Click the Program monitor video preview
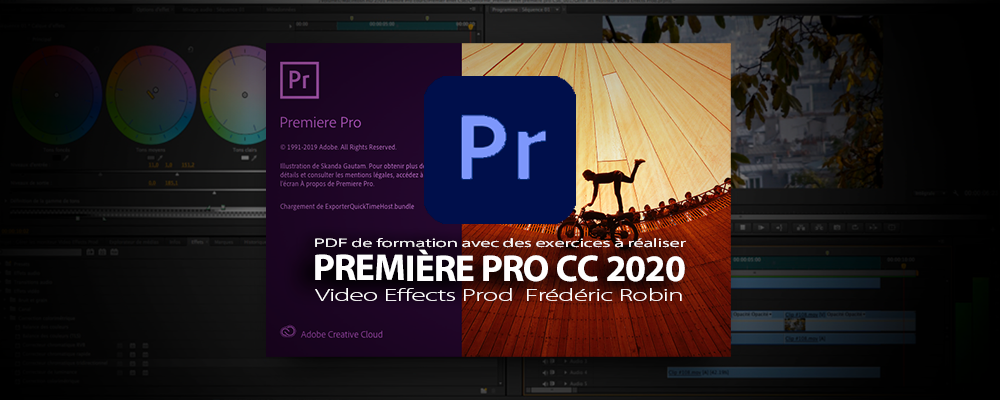Screen dimensions: 1000x400 coord(806,102)
